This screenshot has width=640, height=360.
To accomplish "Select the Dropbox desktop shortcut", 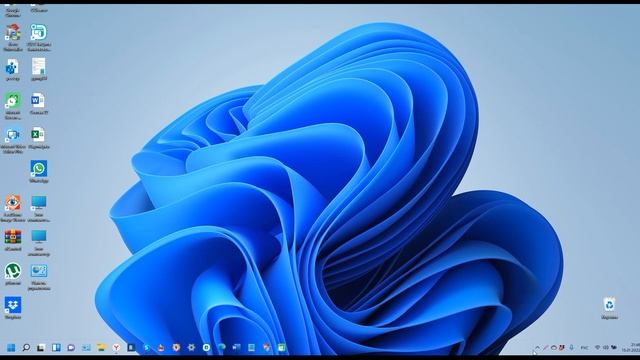I will point(13,308).
